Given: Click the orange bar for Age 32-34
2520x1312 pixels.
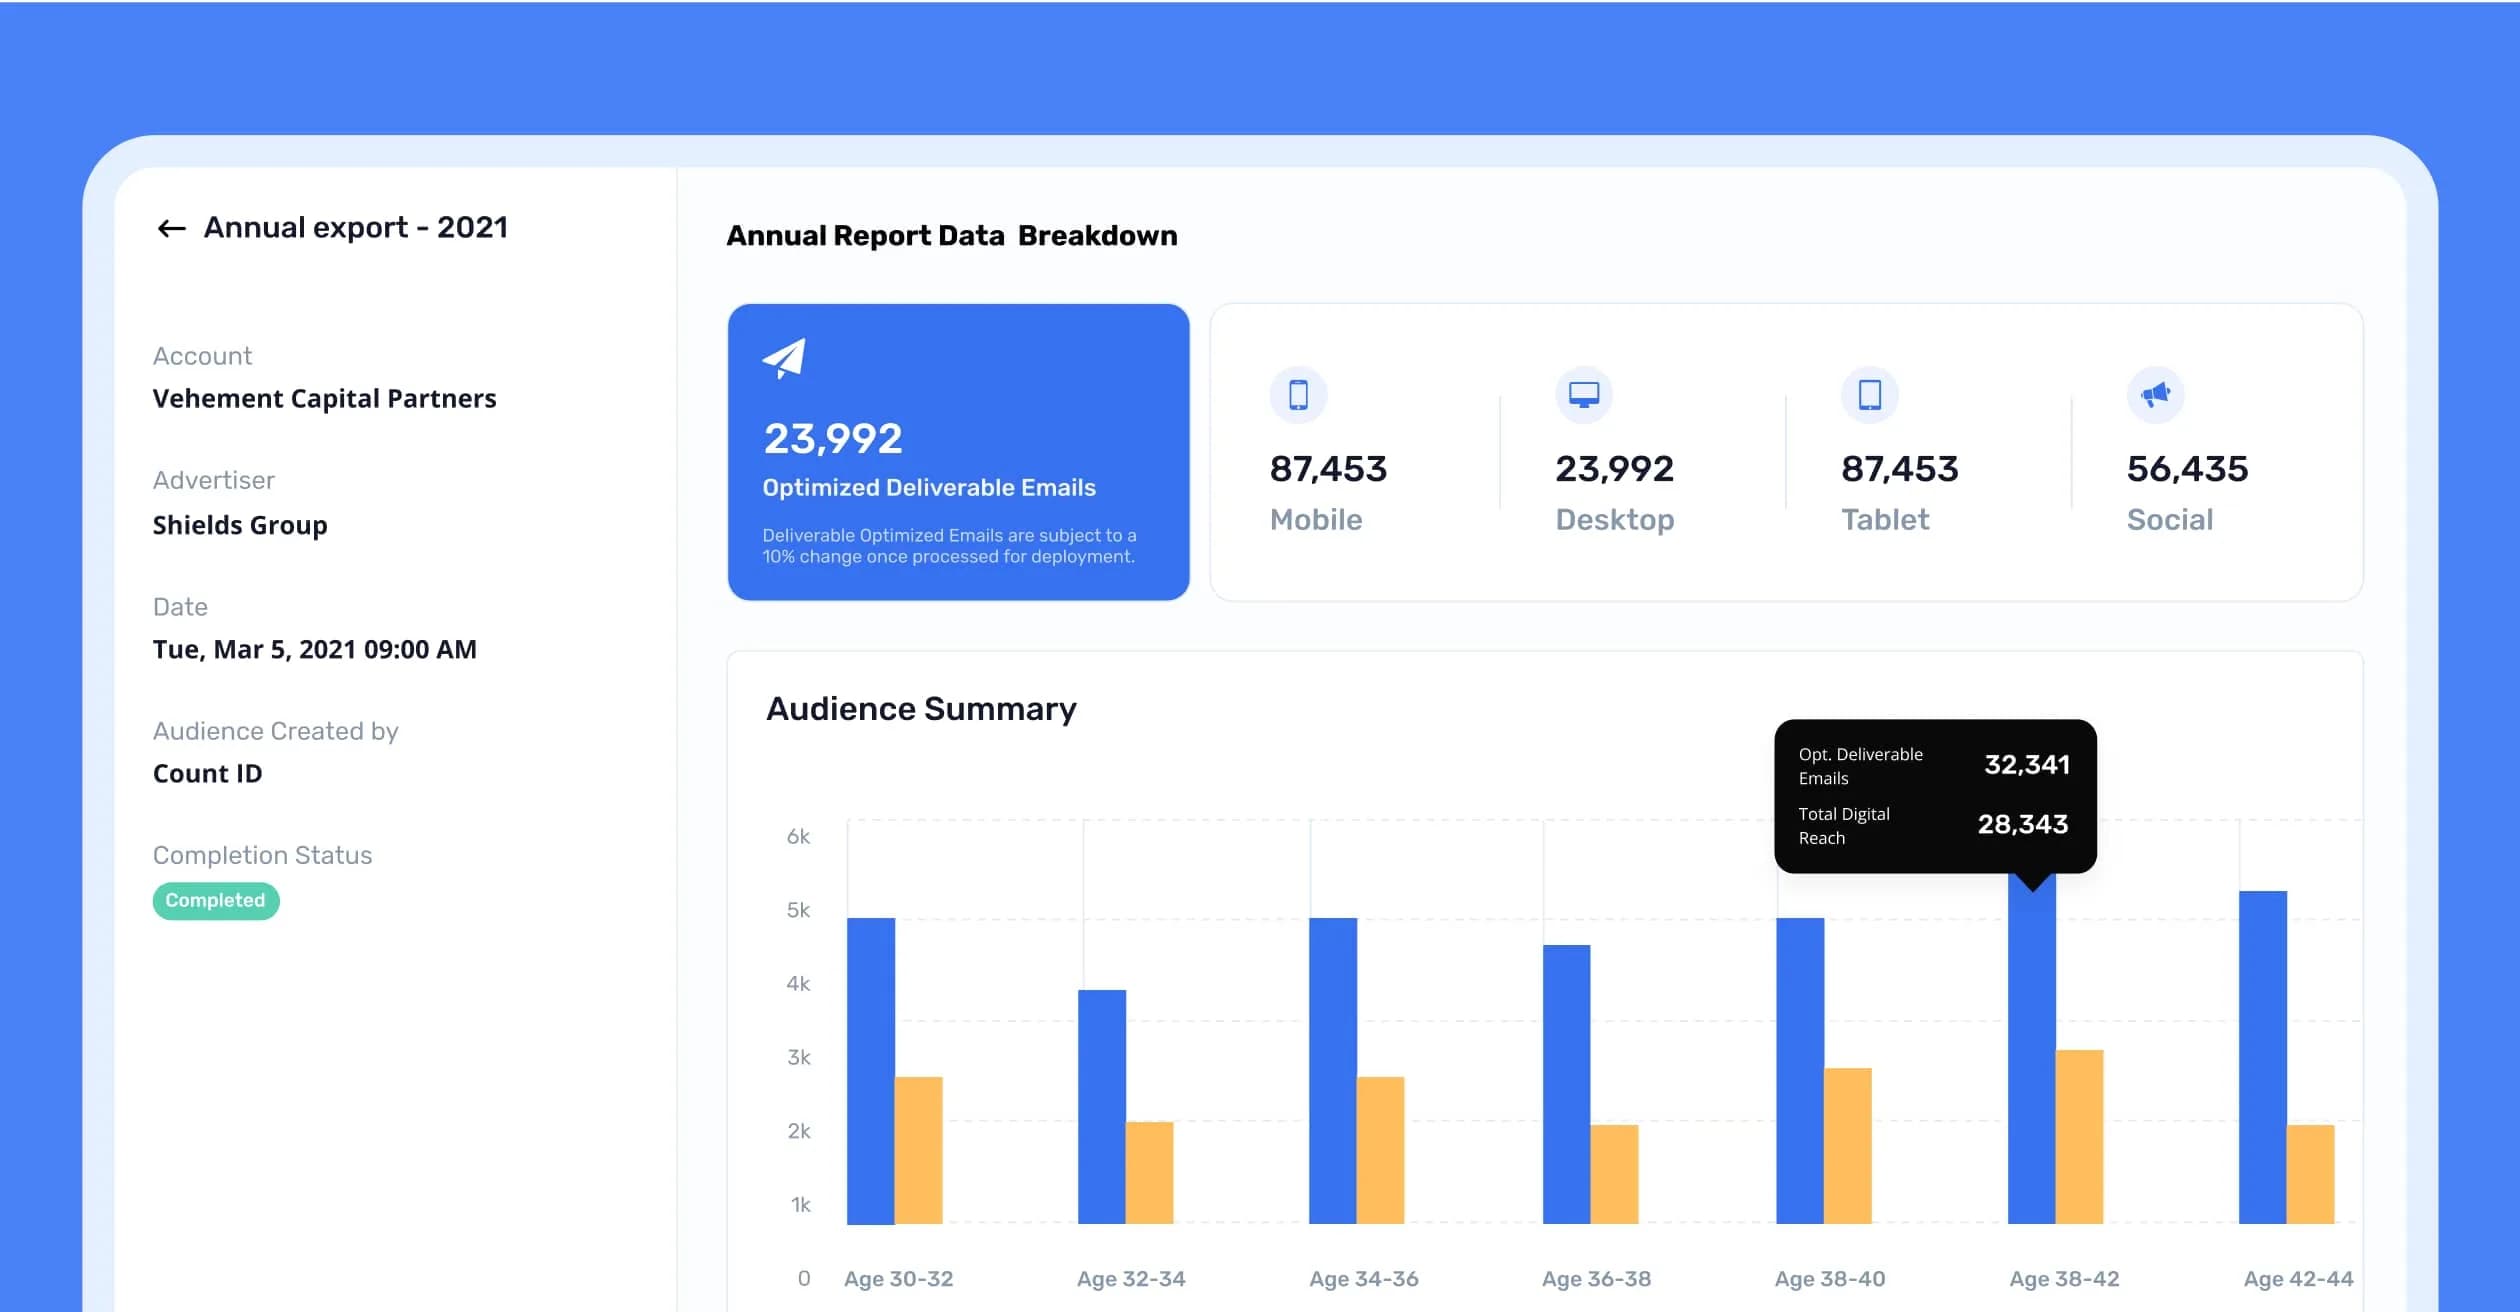Looking at the screenshot, I should coord(1149,1173).
